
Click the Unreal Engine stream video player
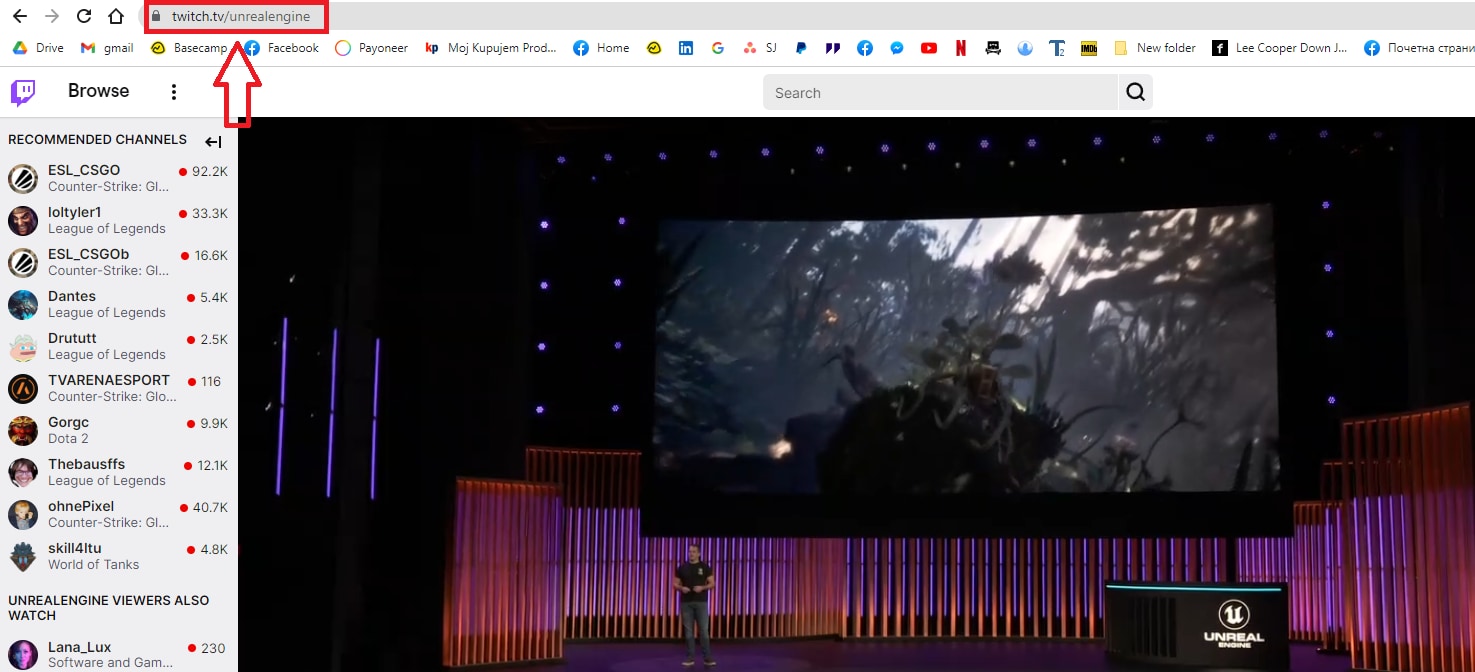coord(856,394)
